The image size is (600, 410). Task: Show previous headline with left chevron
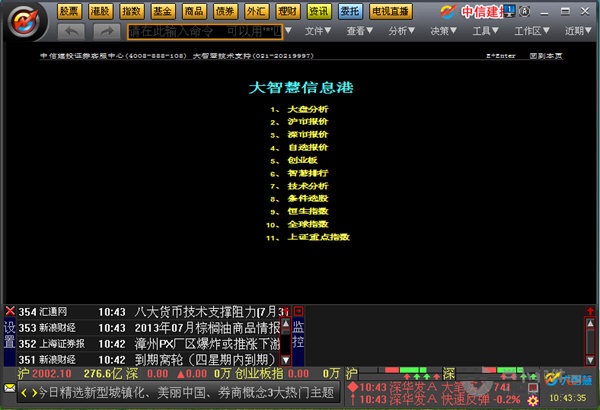pos(24,393)
